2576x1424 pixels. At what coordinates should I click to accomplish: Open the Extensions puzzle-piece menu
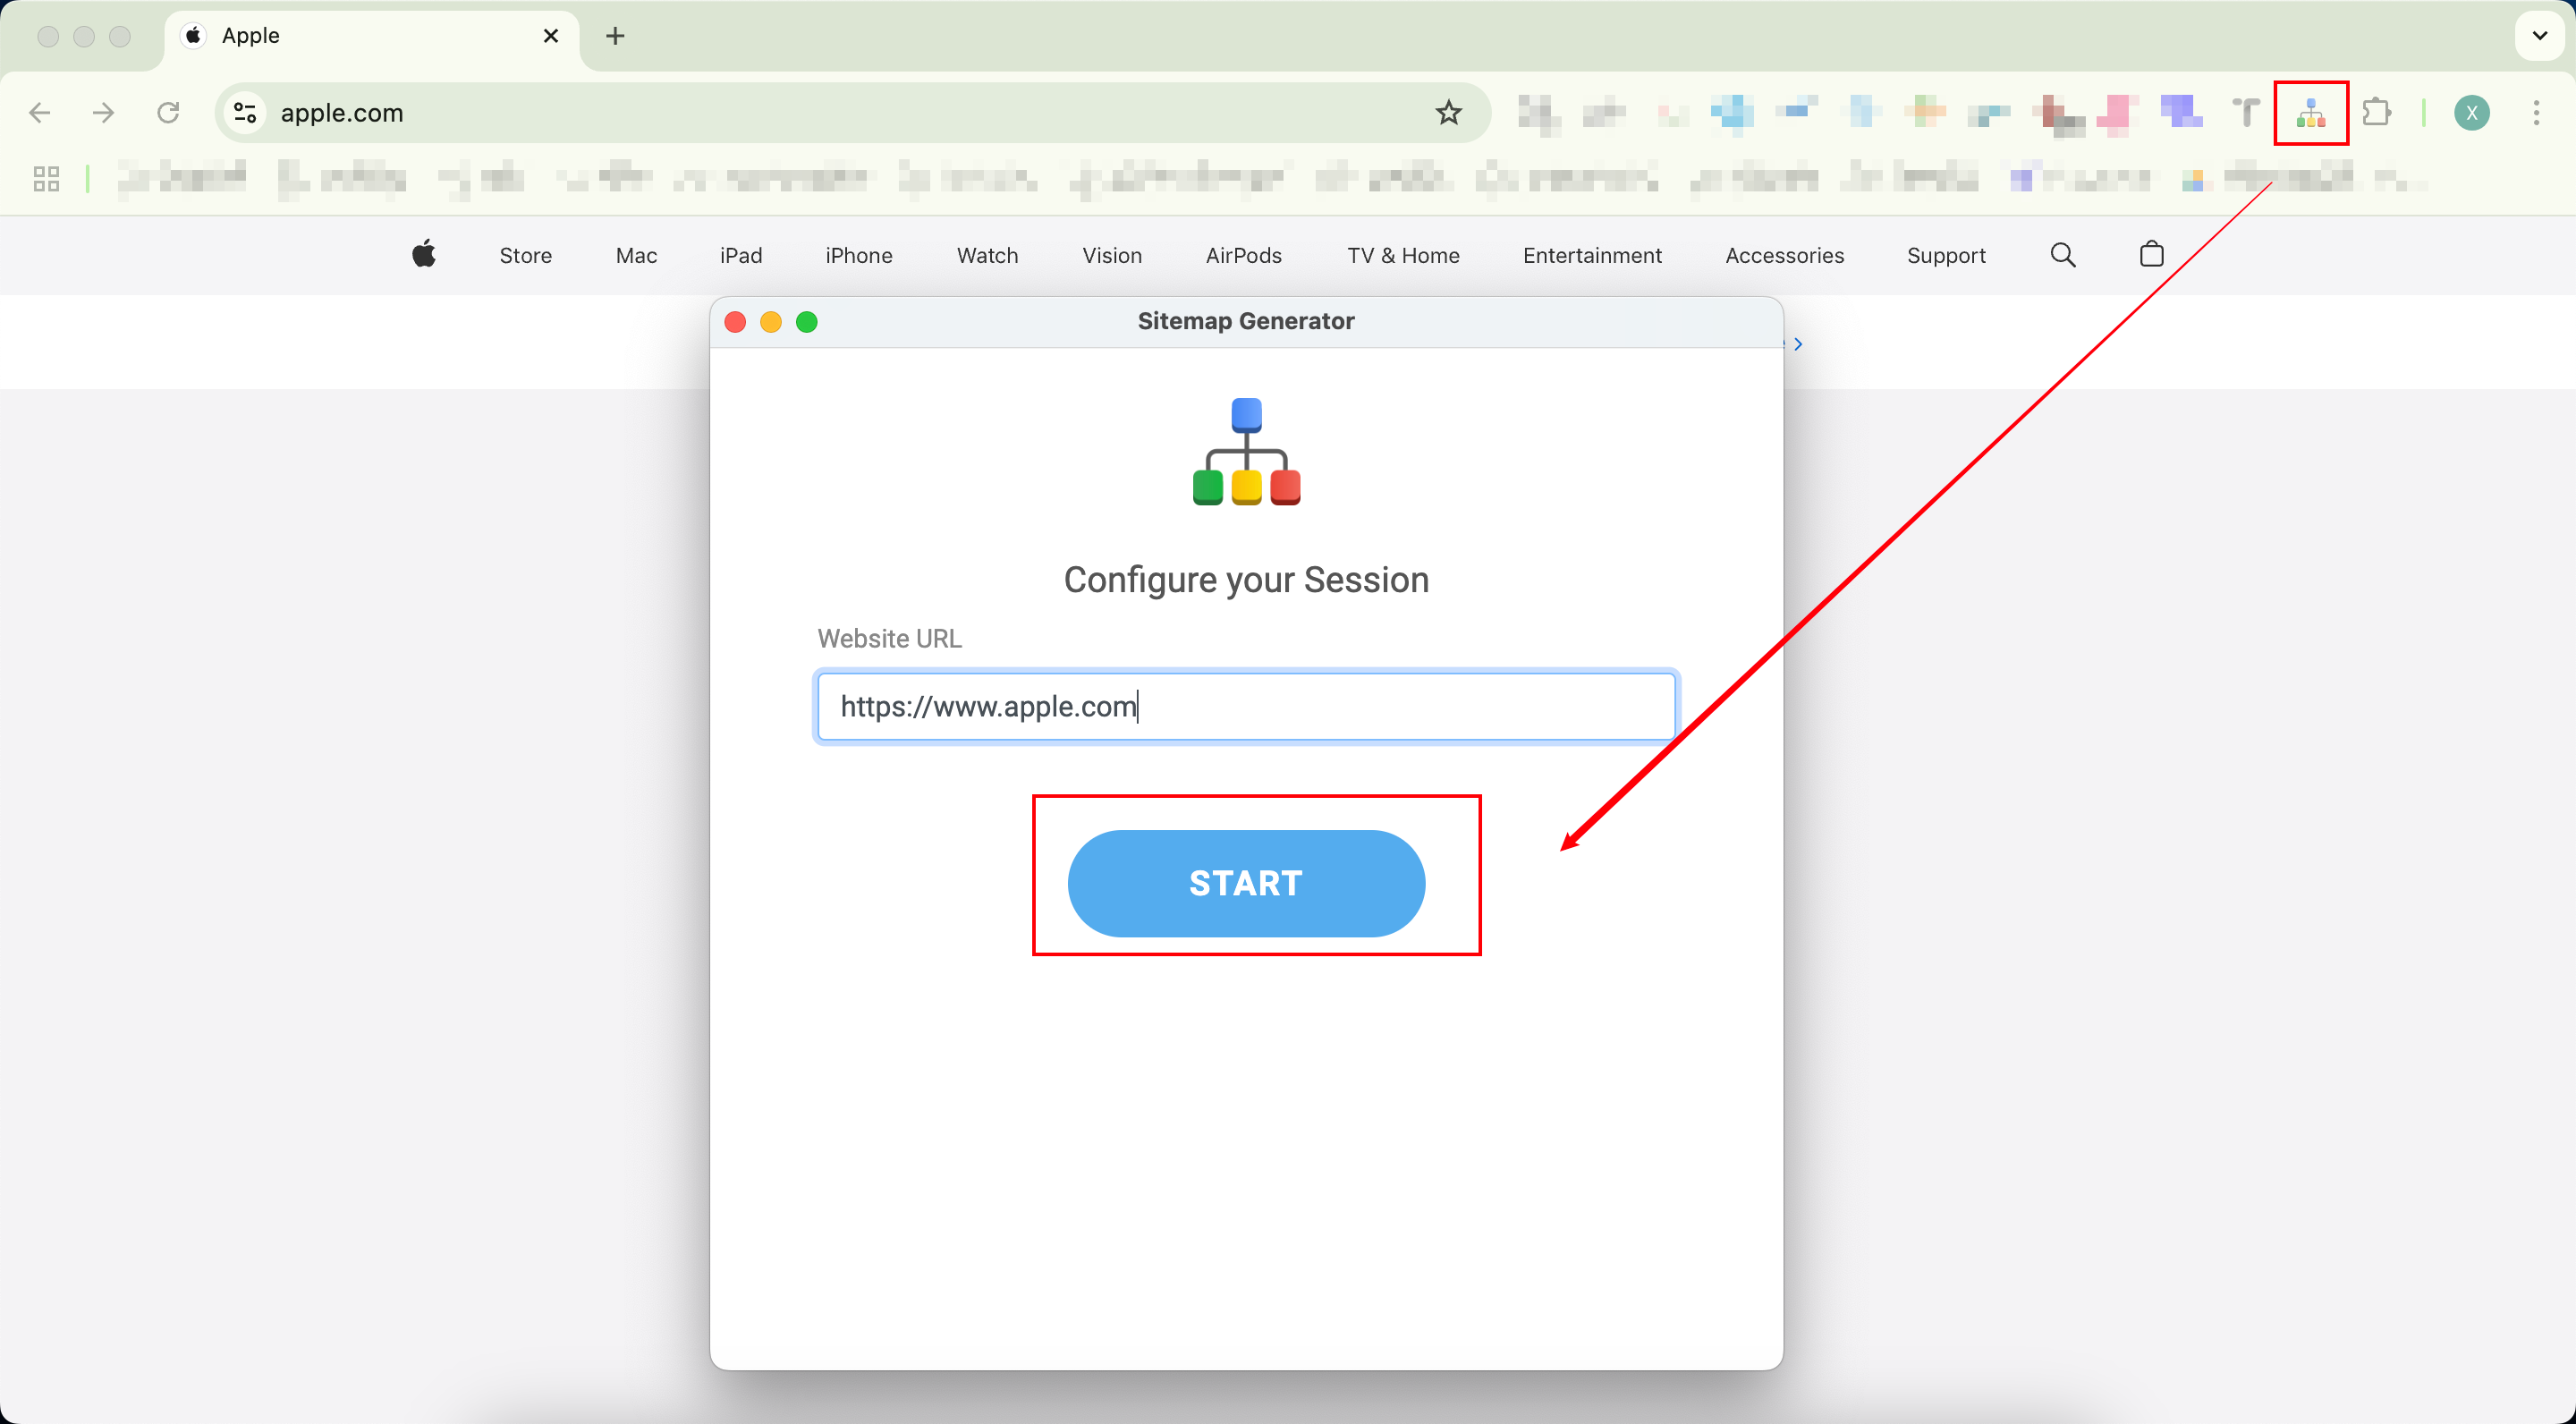2376,113
